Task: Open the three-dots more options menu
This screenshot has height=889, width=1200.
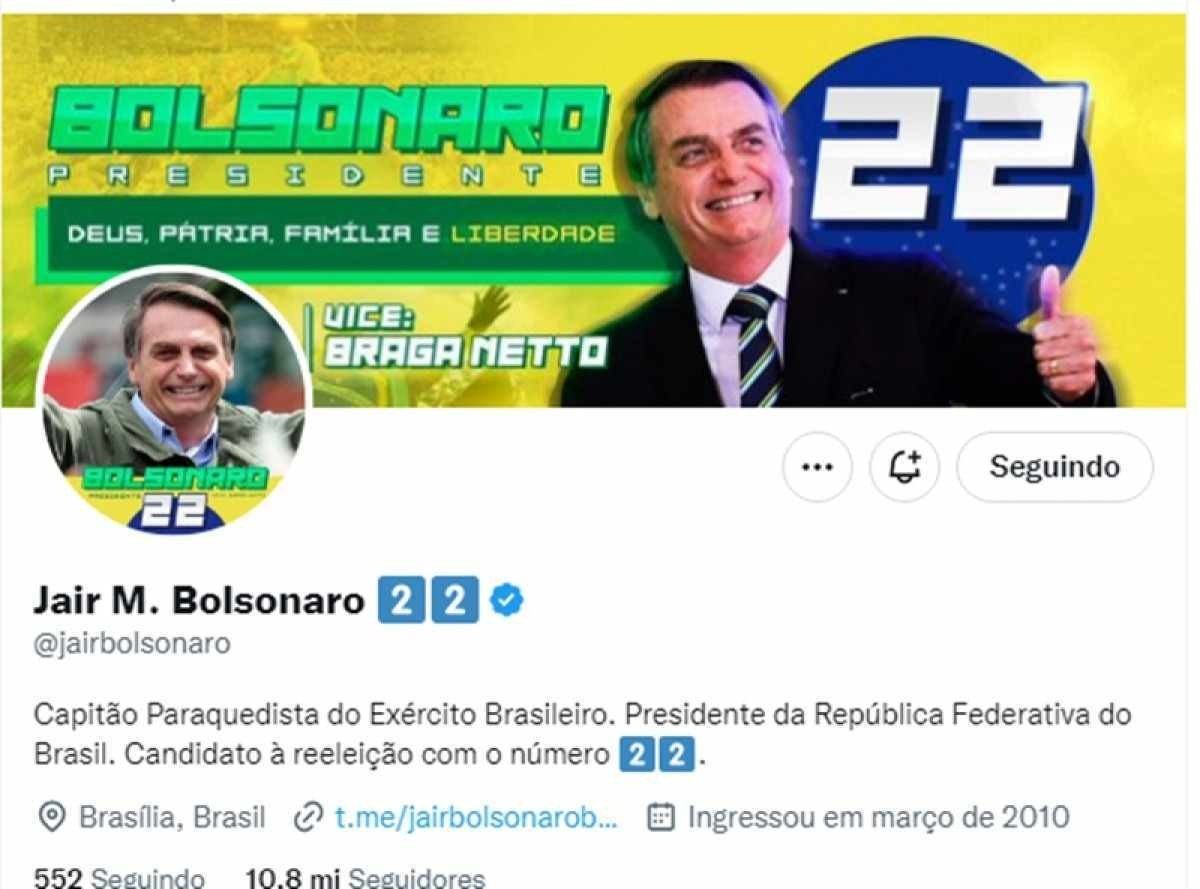Action: (817, 467)
